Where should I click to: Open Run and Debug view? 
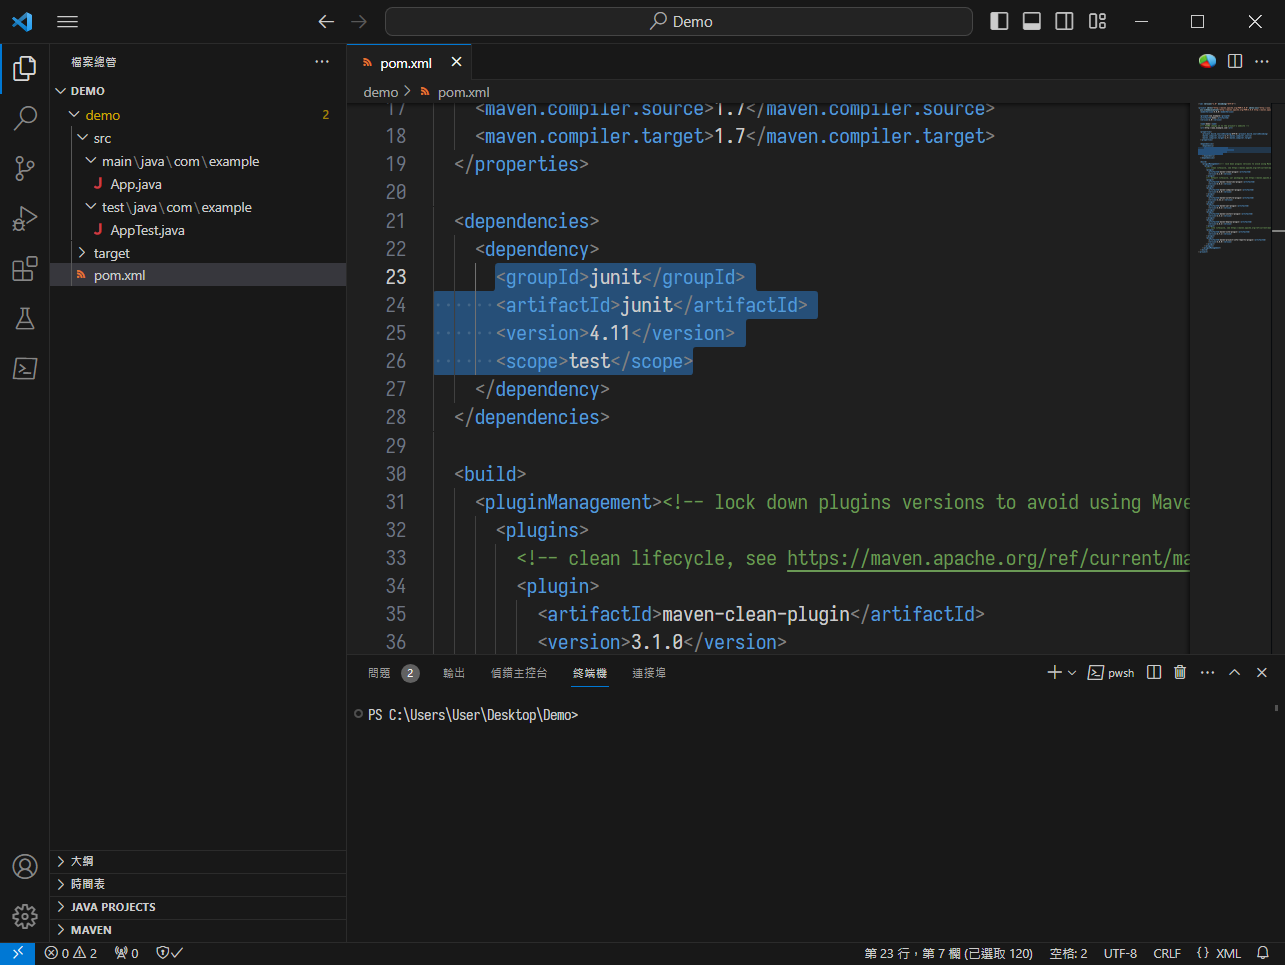pos(25,218)
